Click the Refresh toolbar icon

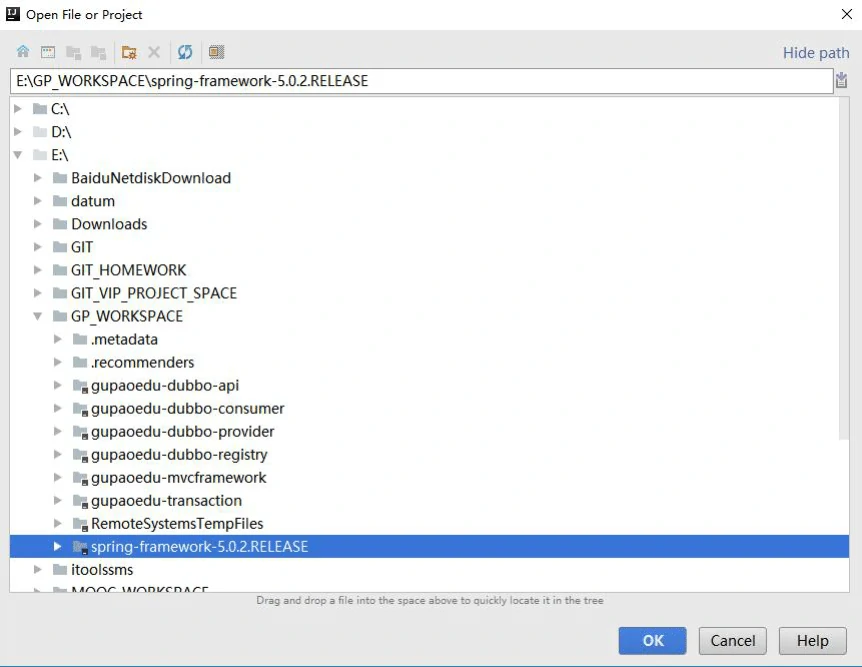point(185,52)
